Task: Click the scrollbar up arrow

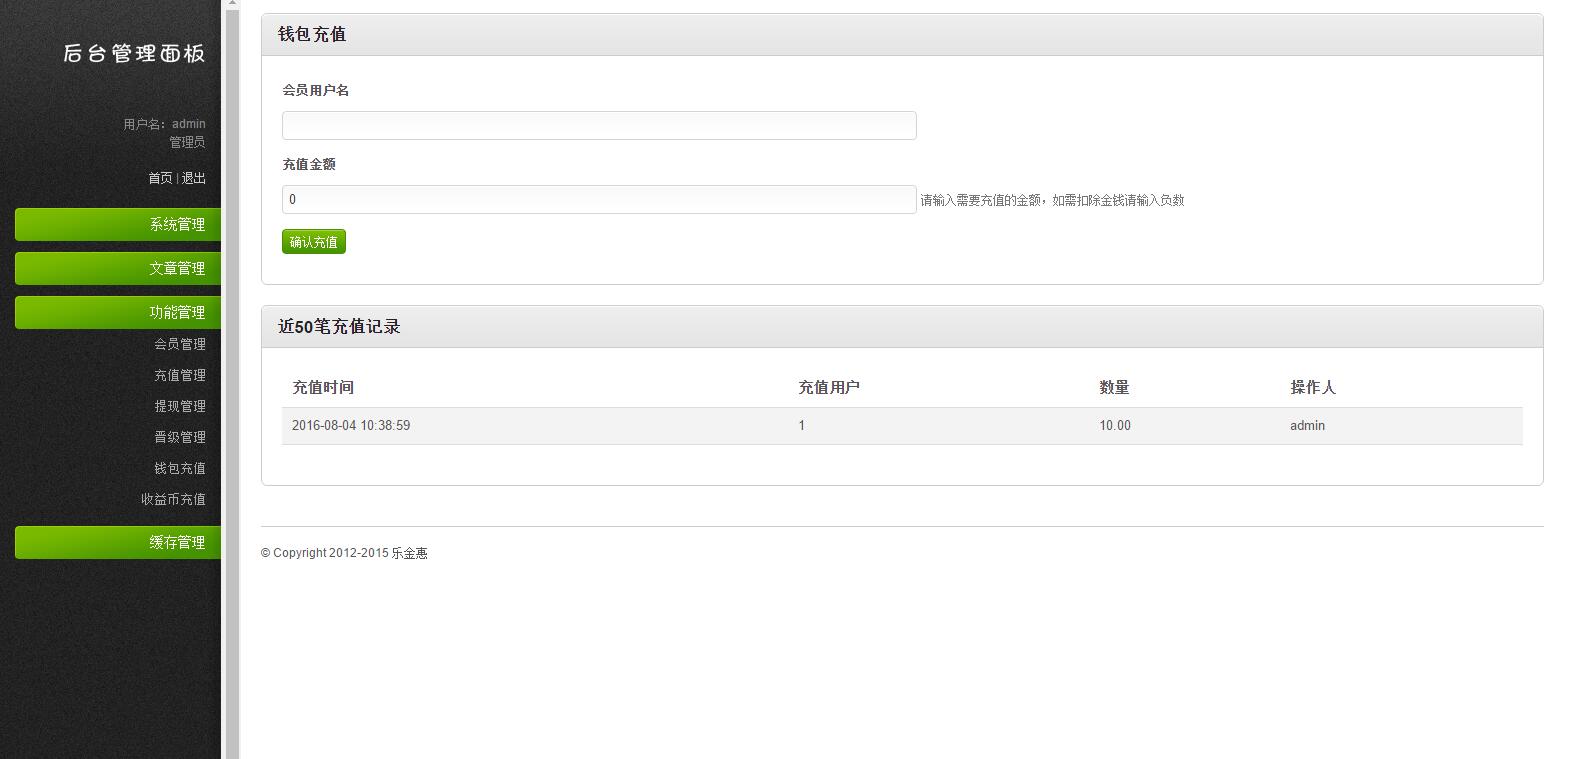Action: tap(232, 4)
